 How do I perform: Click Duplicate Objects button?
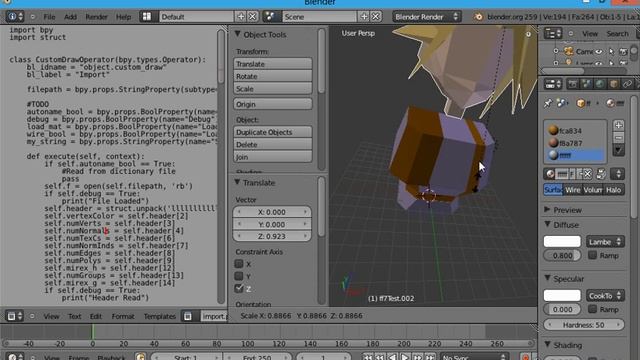tap(273, 132)
